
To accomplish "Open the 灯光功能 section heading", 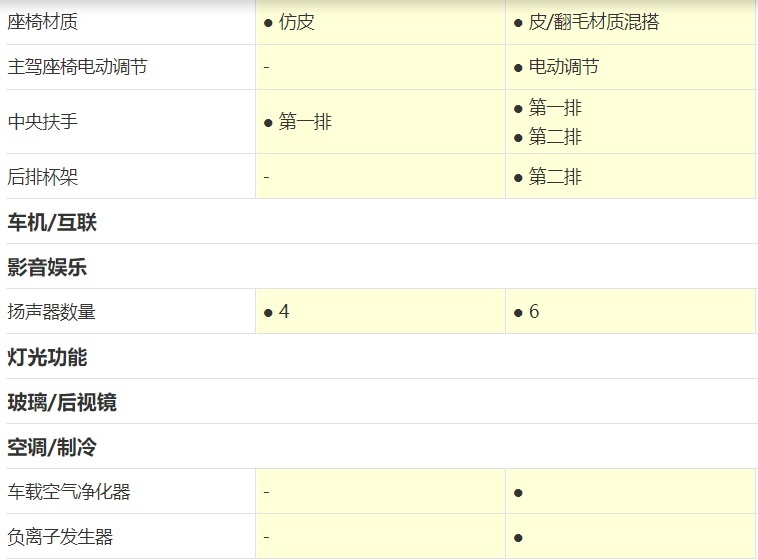I will coord(47,357).
